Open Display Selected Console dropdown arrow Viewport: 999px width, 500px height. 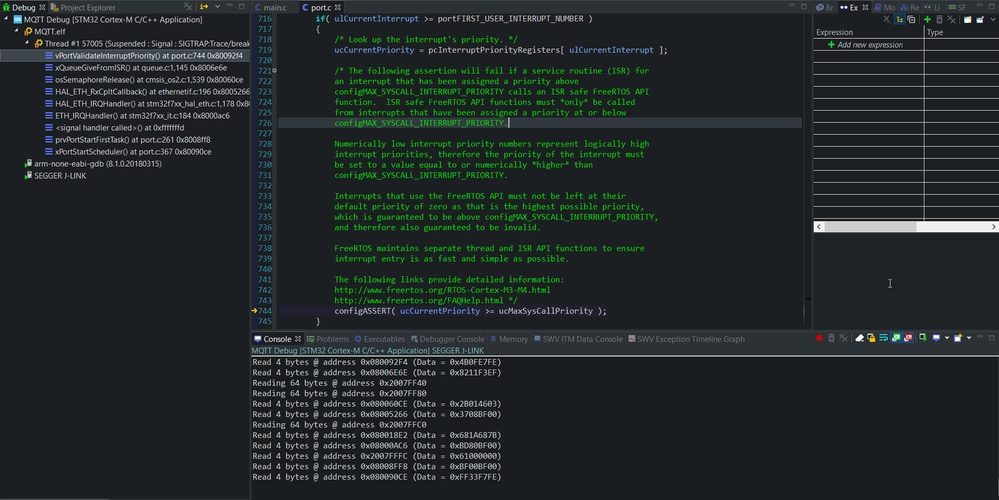pyautogui.click(x=947, y=338)
